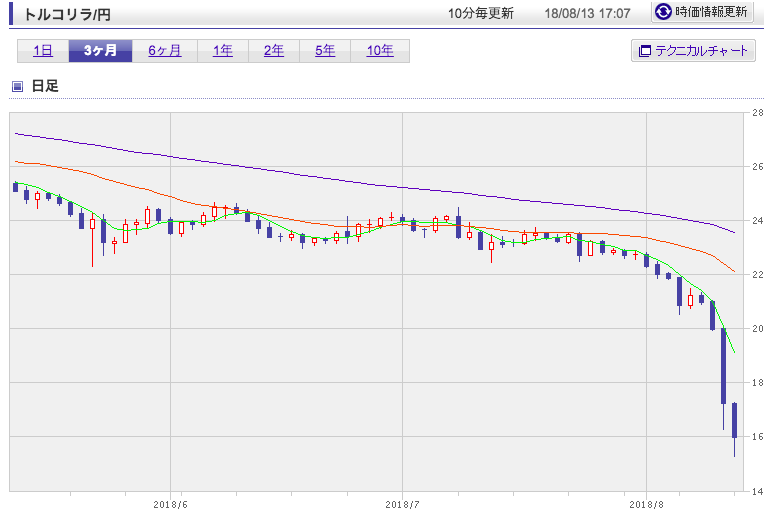Click the square icon beside 日足
769x512 pixels.
coord(17,87)
